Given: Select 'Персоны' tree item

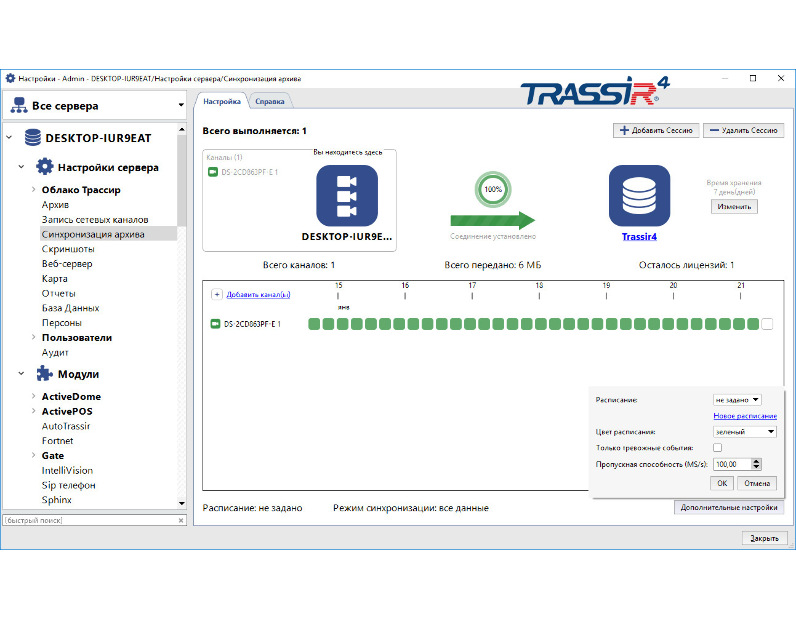Looking at the screenshot, I should coord(61,322).
